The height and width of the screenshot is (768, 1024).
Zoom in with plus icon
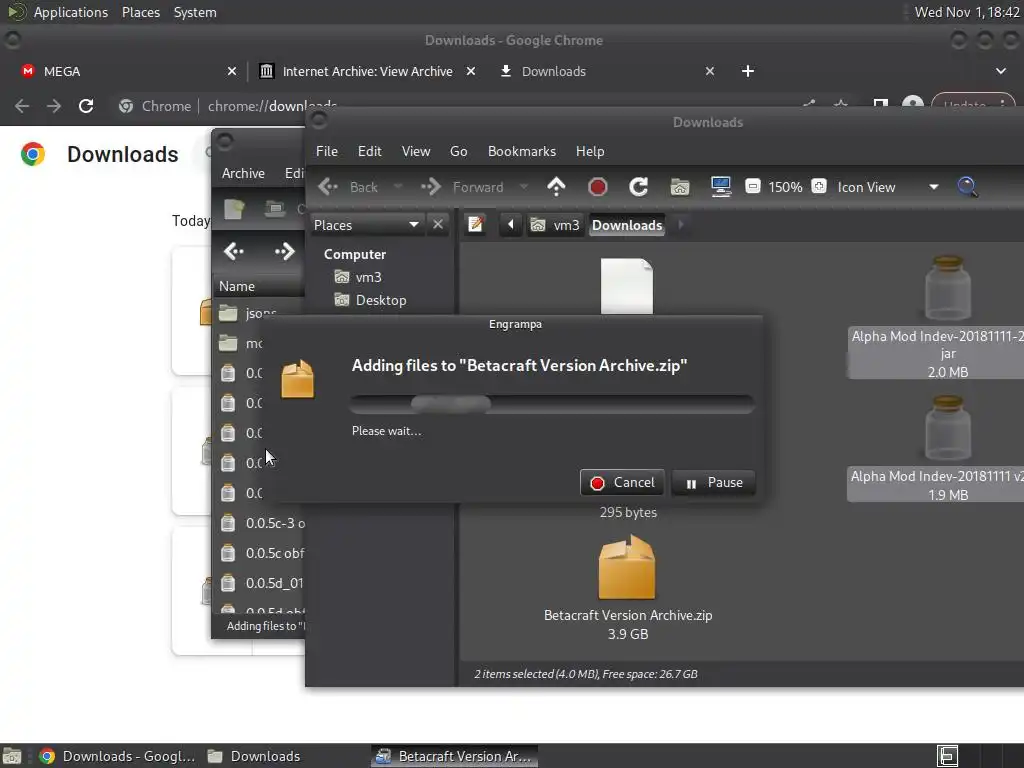tap(819, 187)
